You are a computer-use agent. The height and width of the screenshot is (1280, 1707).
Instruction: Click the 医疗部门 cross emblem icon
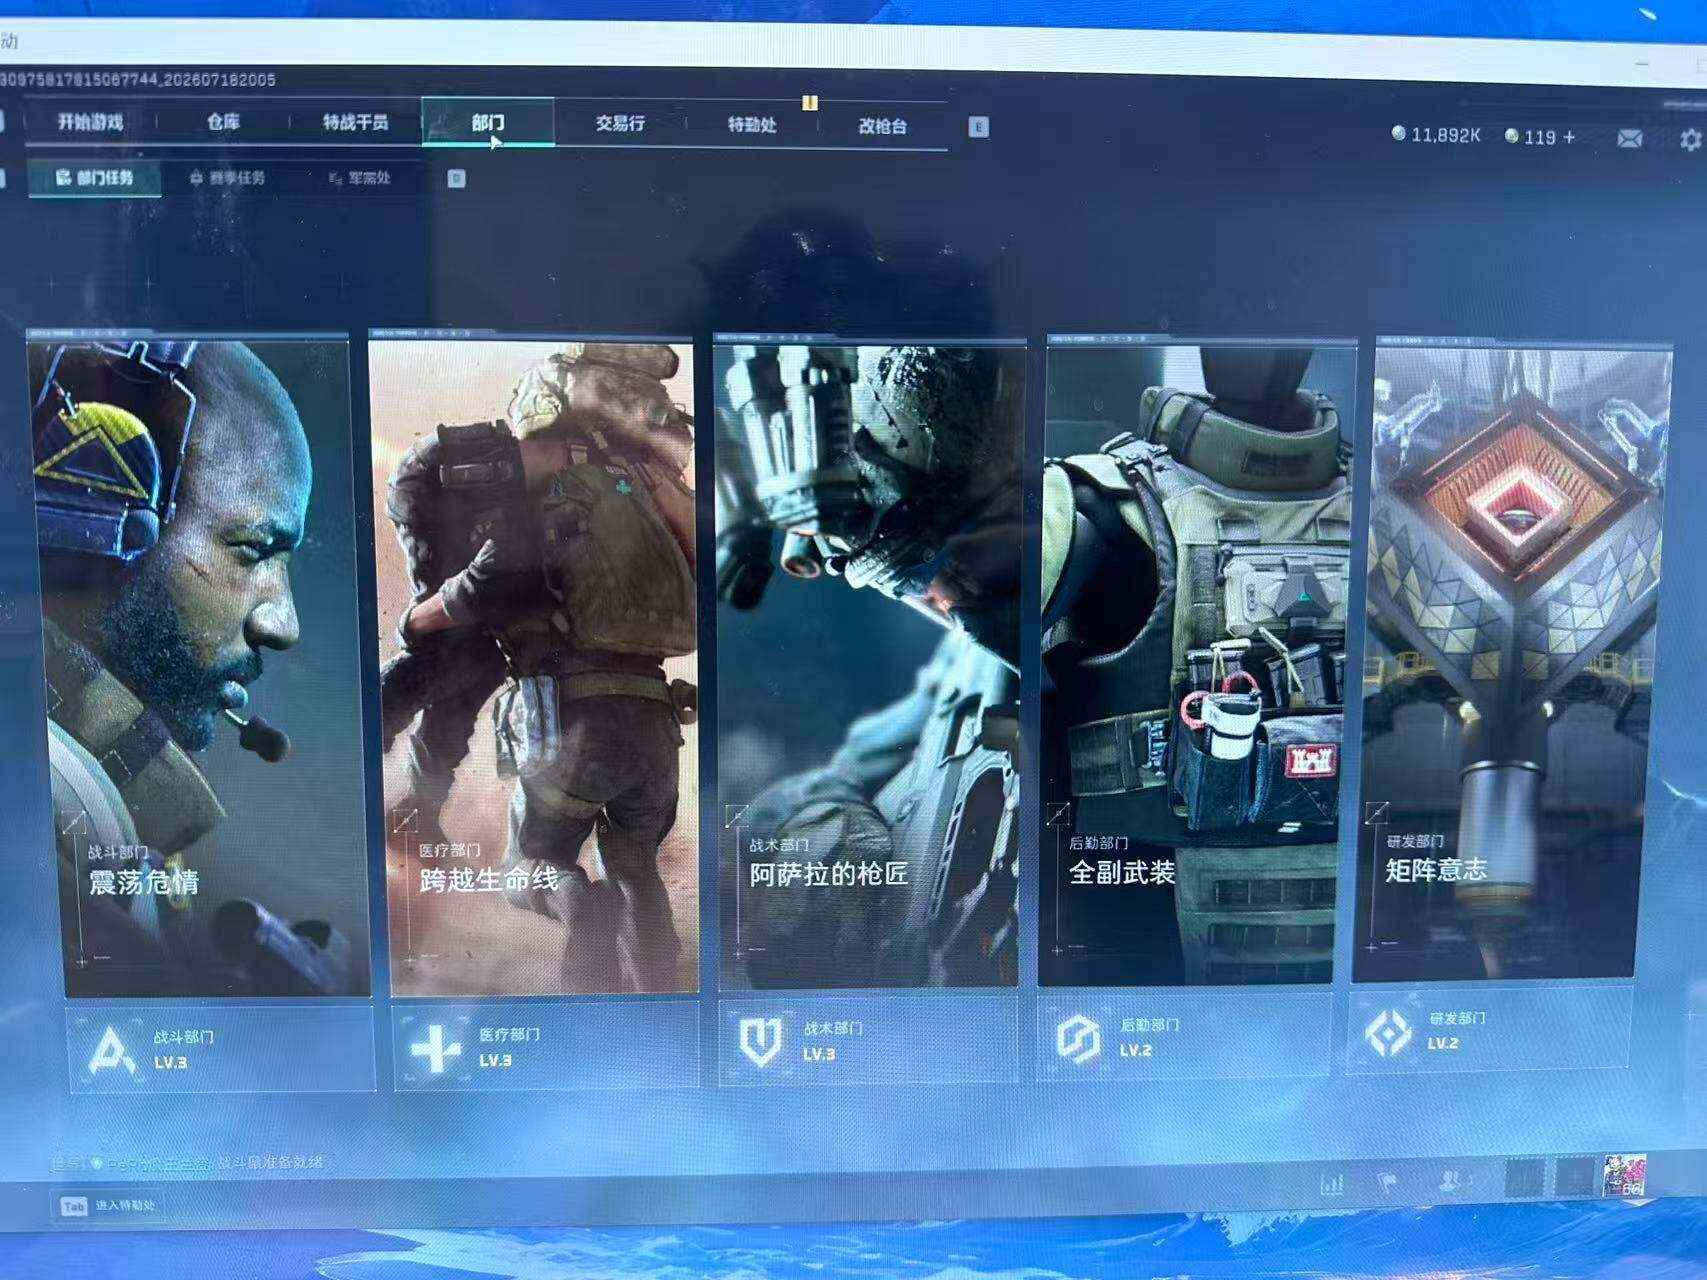click(x=436, y=1049)
